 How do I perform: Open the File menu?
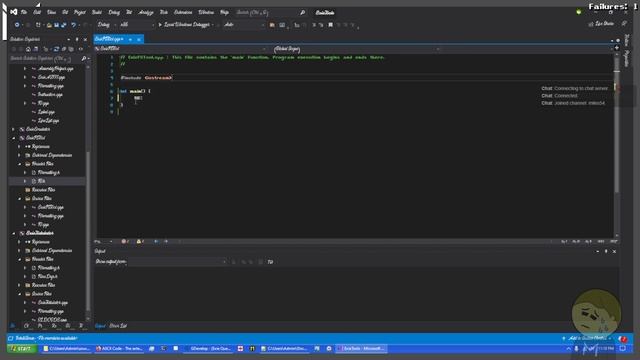coord(24,13)
